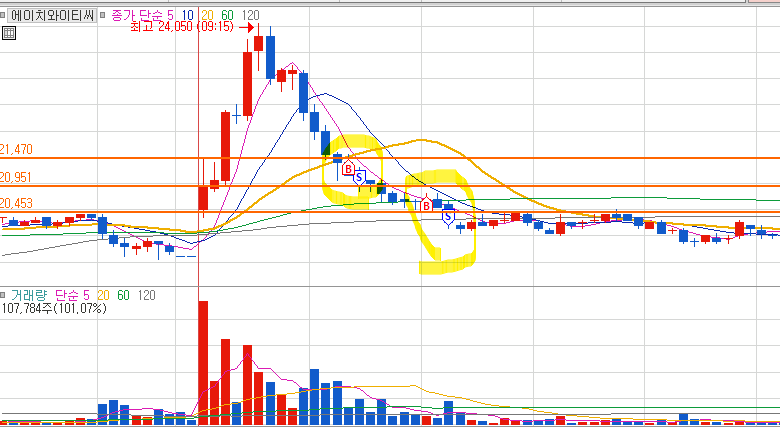Click the 21,470 orange price level line label
The width and height of the screenshot is (780, 427).
(16, 149)
